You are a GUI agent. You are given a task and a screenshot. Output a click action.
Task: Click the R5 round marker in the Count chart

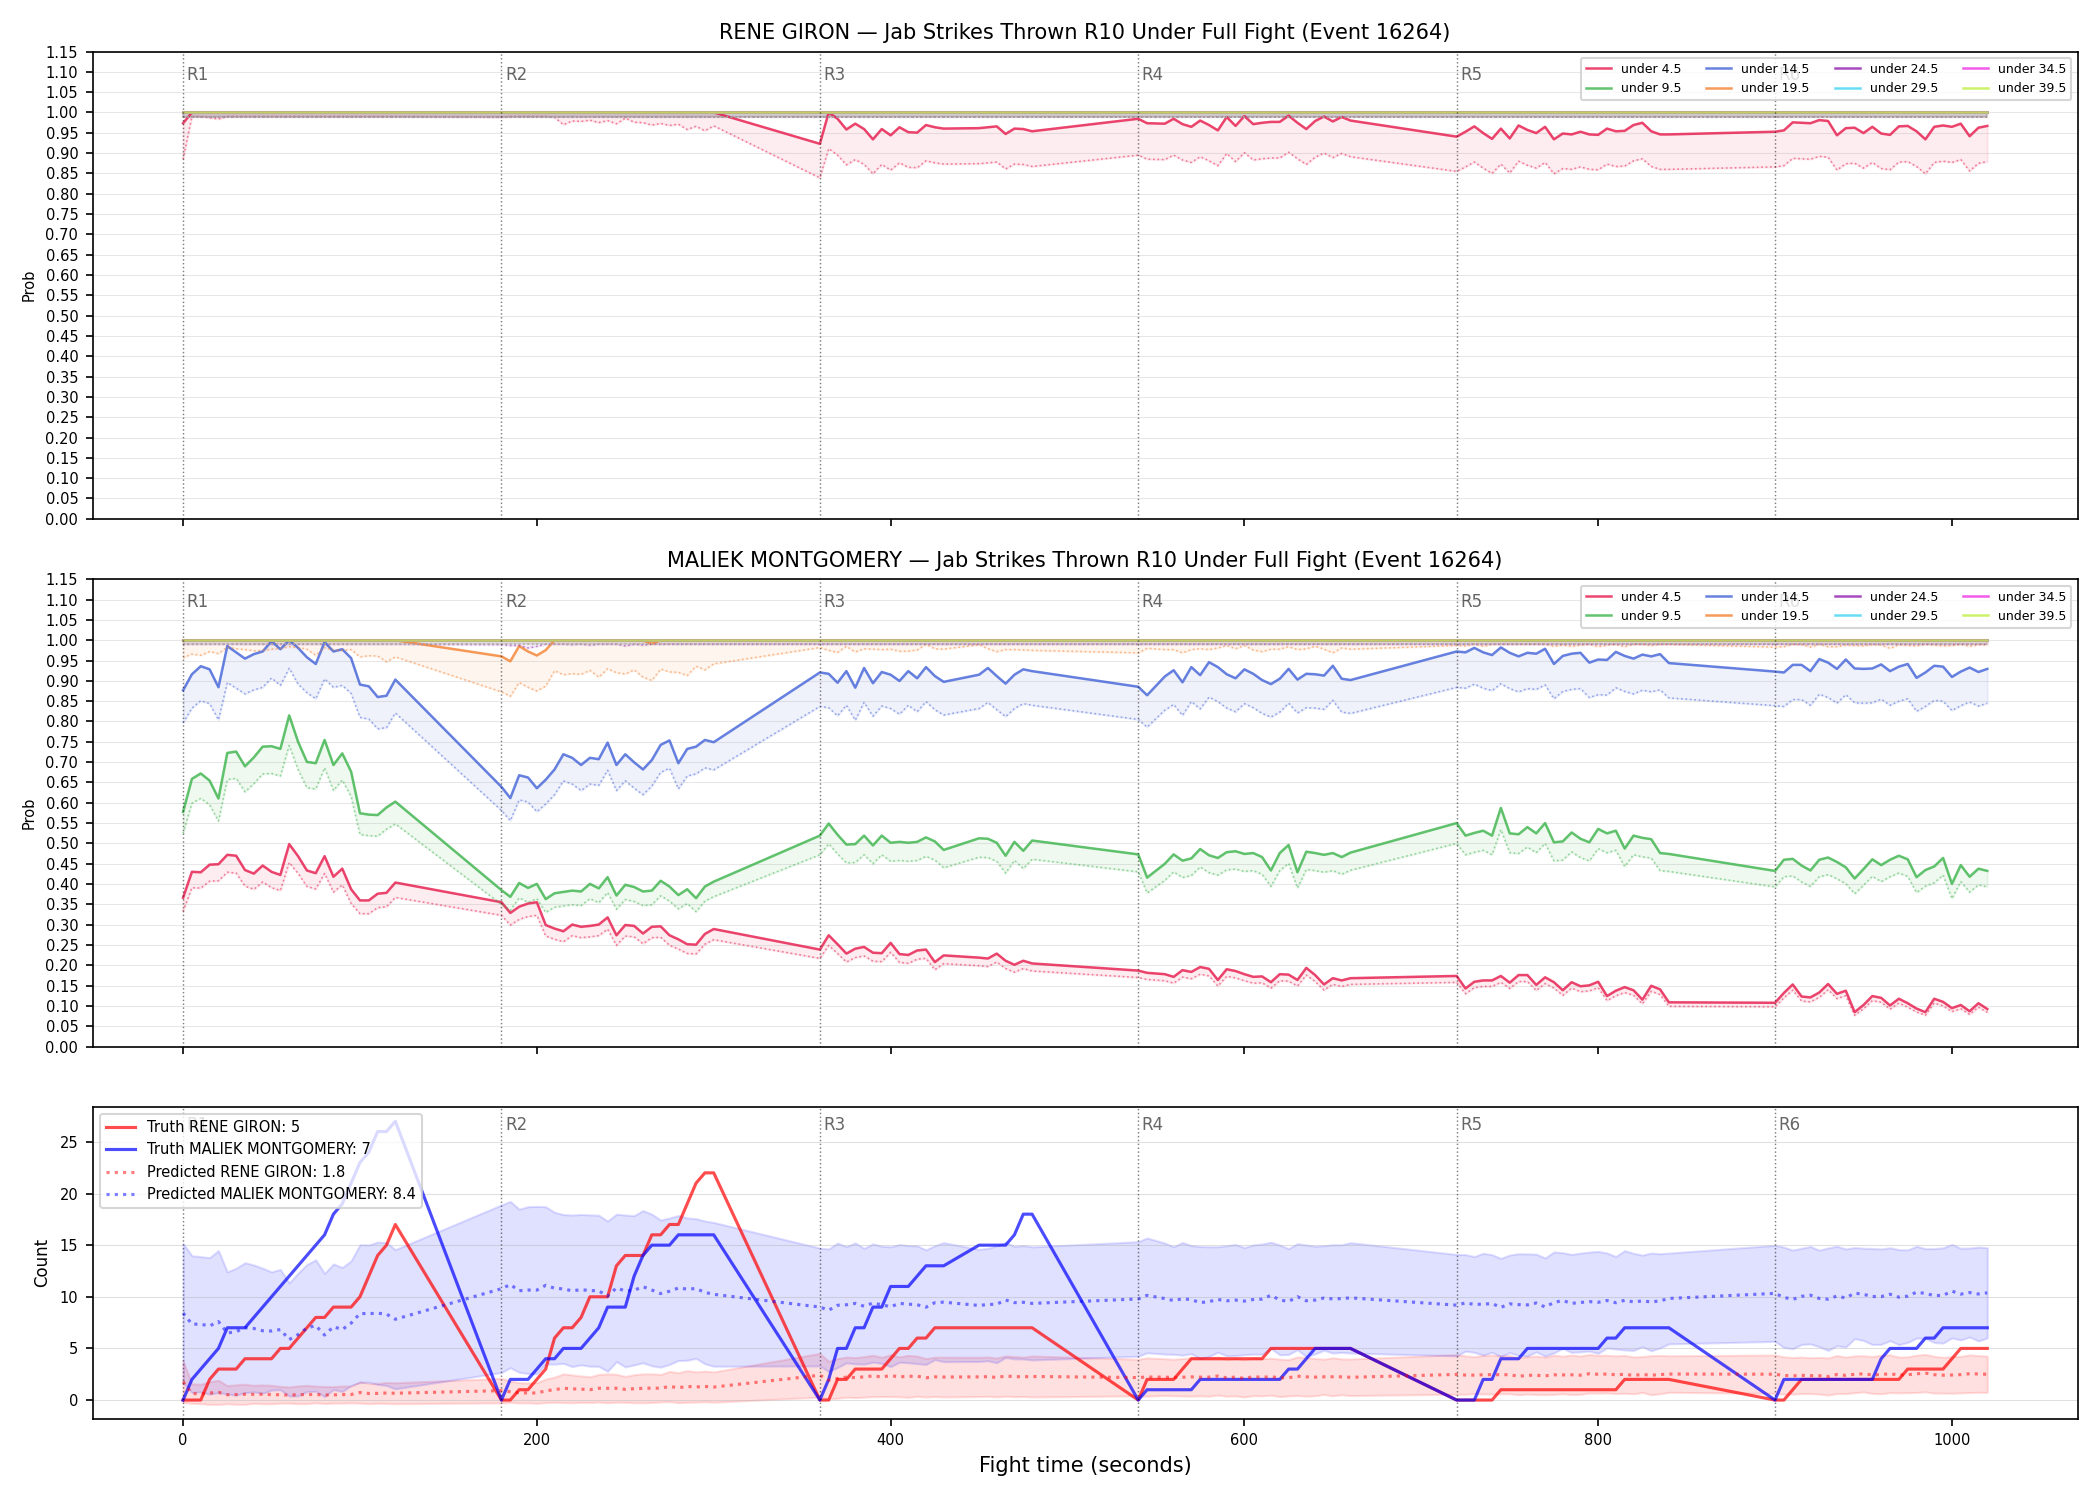coord(1471,1124)
